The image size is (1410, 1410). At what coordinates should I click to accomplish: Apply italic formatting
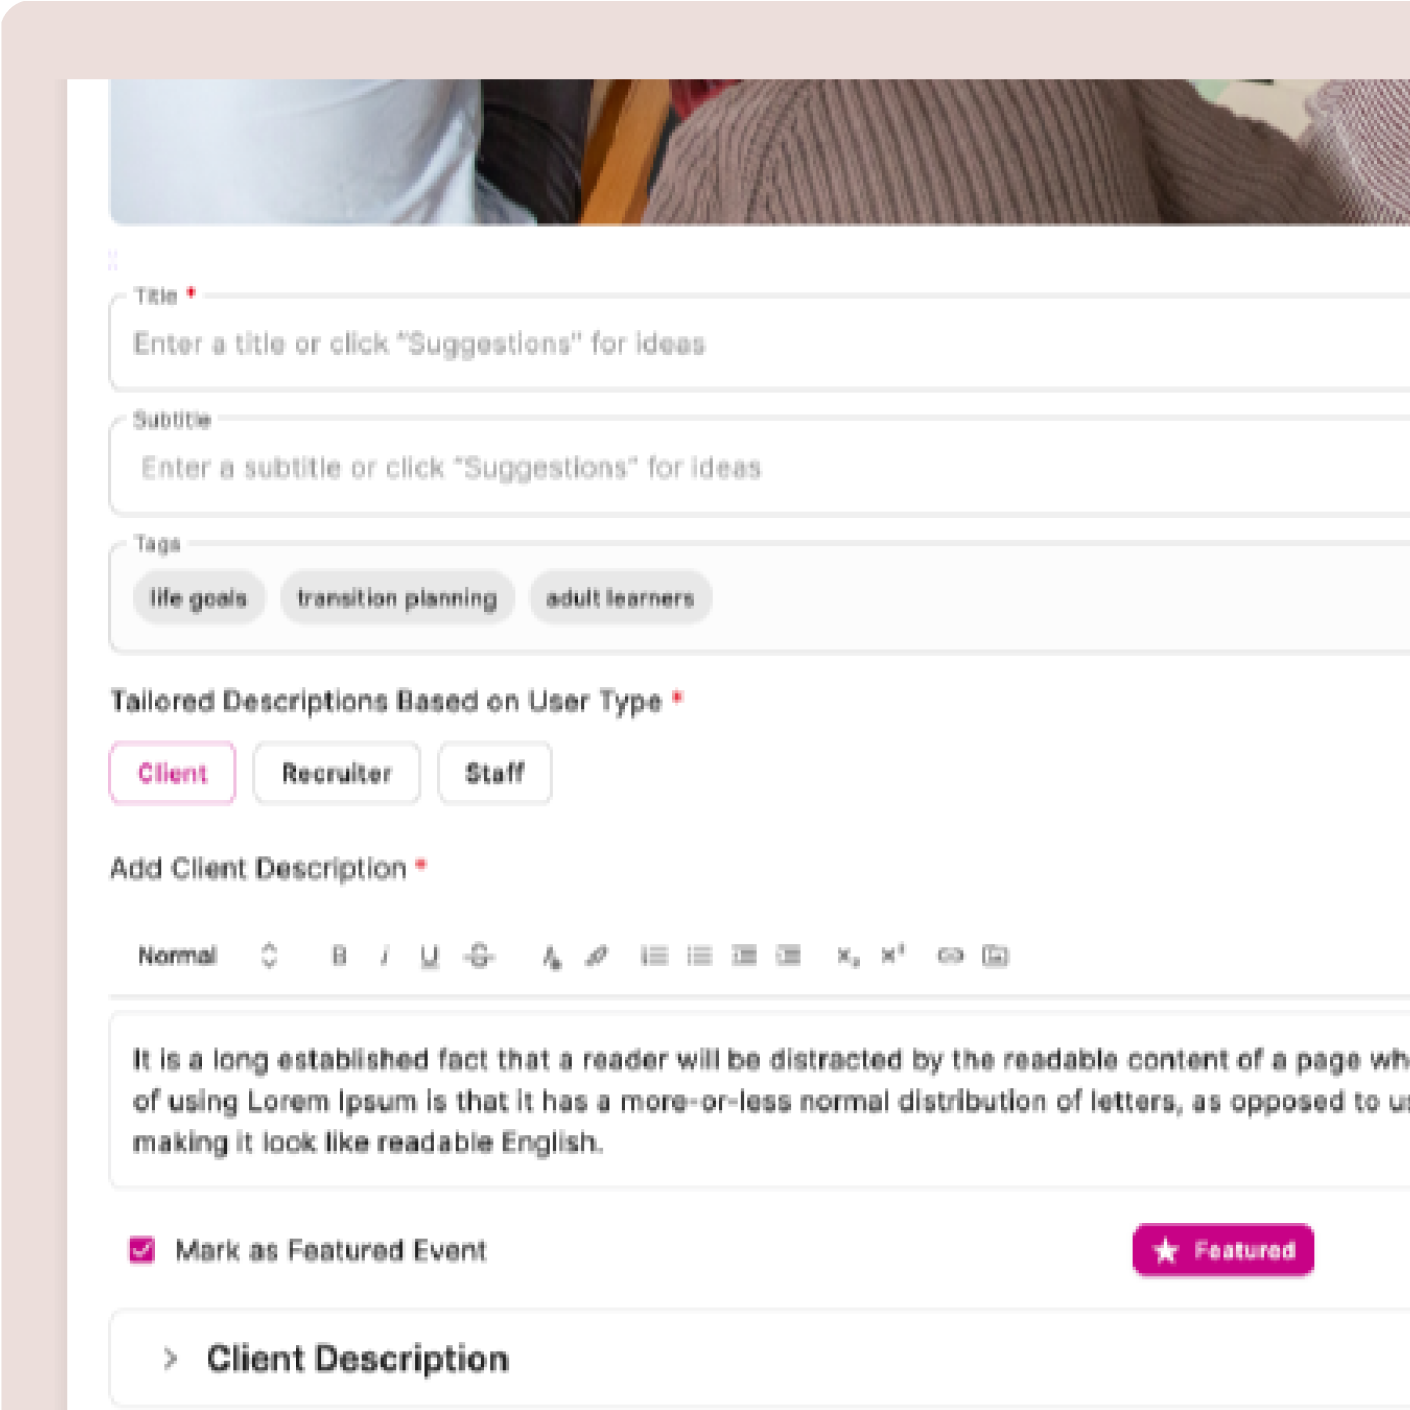coord(382,955)
